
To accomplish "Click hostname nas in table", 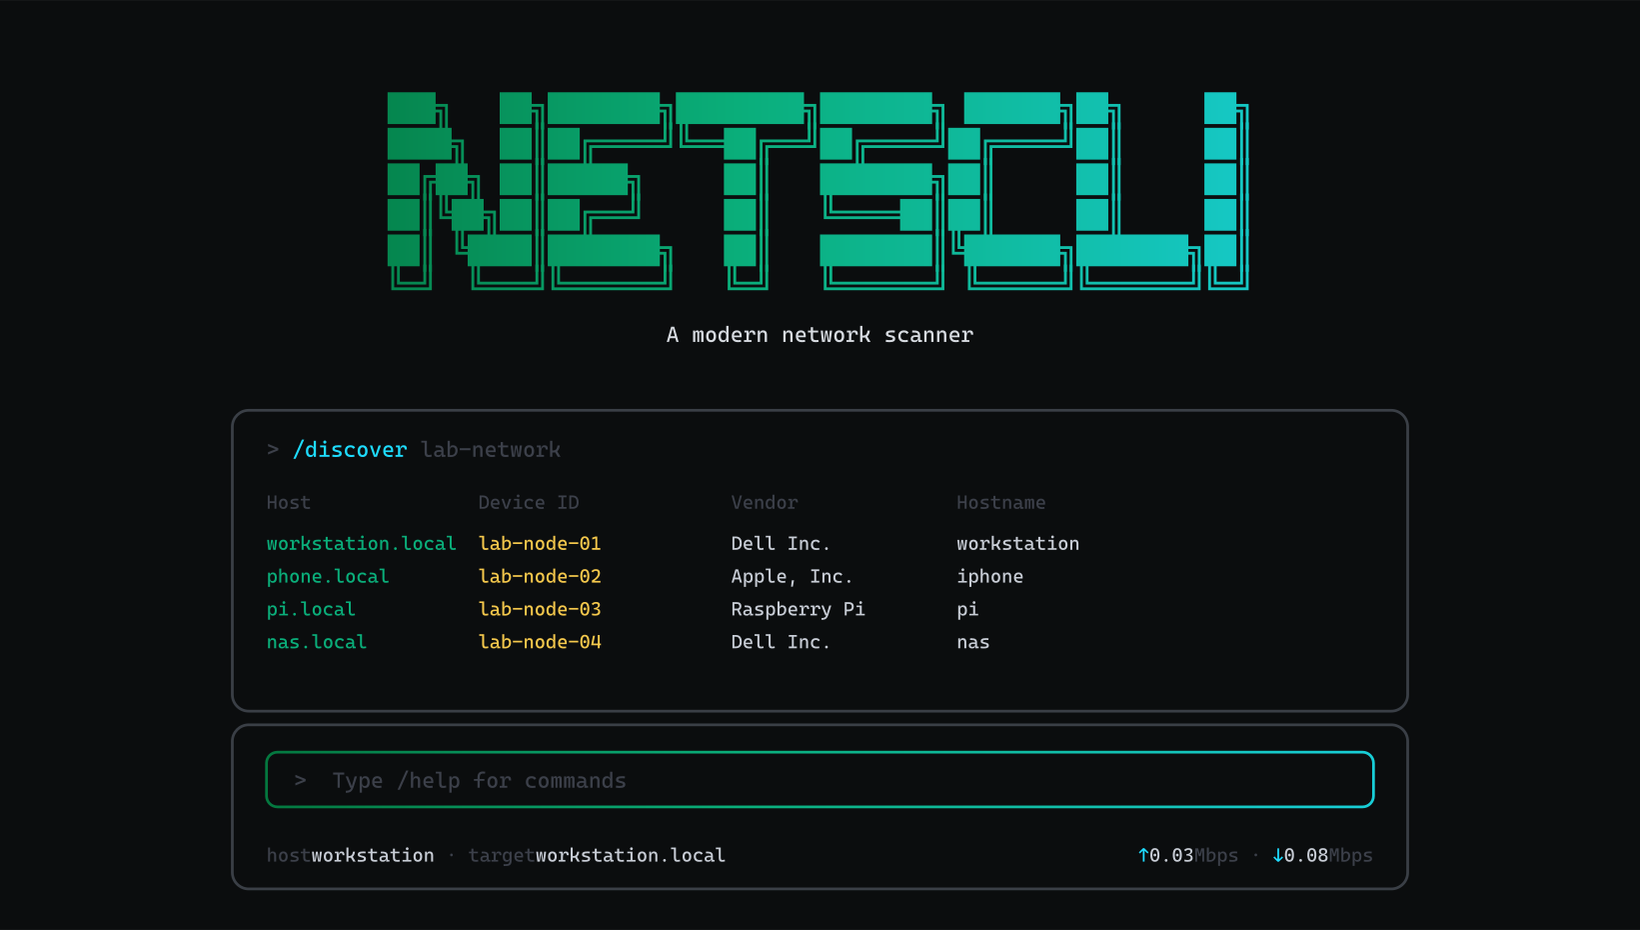I will [973, 643].
